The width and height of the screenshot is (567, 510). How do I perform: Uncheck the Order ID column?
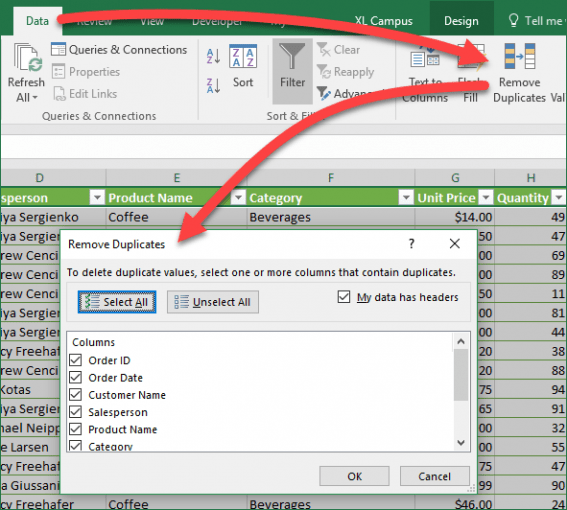pos(76,360)
